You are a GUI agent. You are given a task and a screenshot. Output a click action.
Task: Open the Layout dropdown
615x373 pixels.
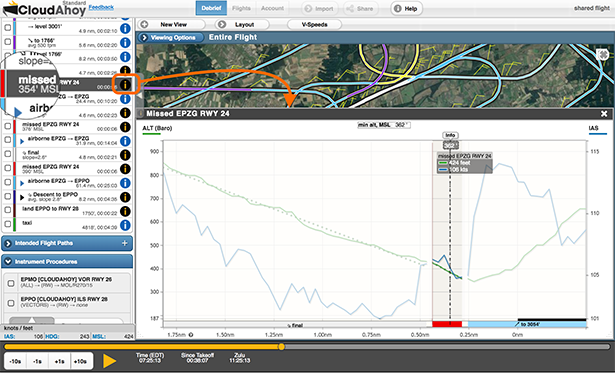(242, 24)
